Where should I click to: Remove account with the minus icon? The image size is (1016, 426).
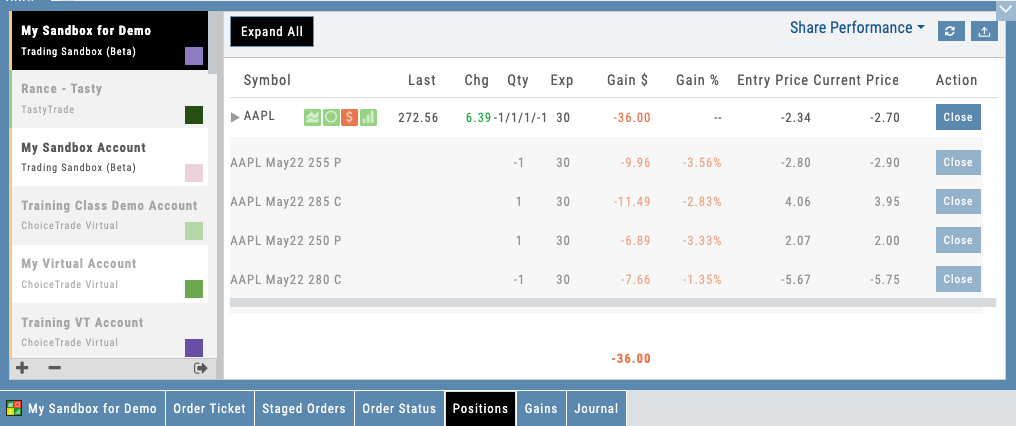pos(54,368)
